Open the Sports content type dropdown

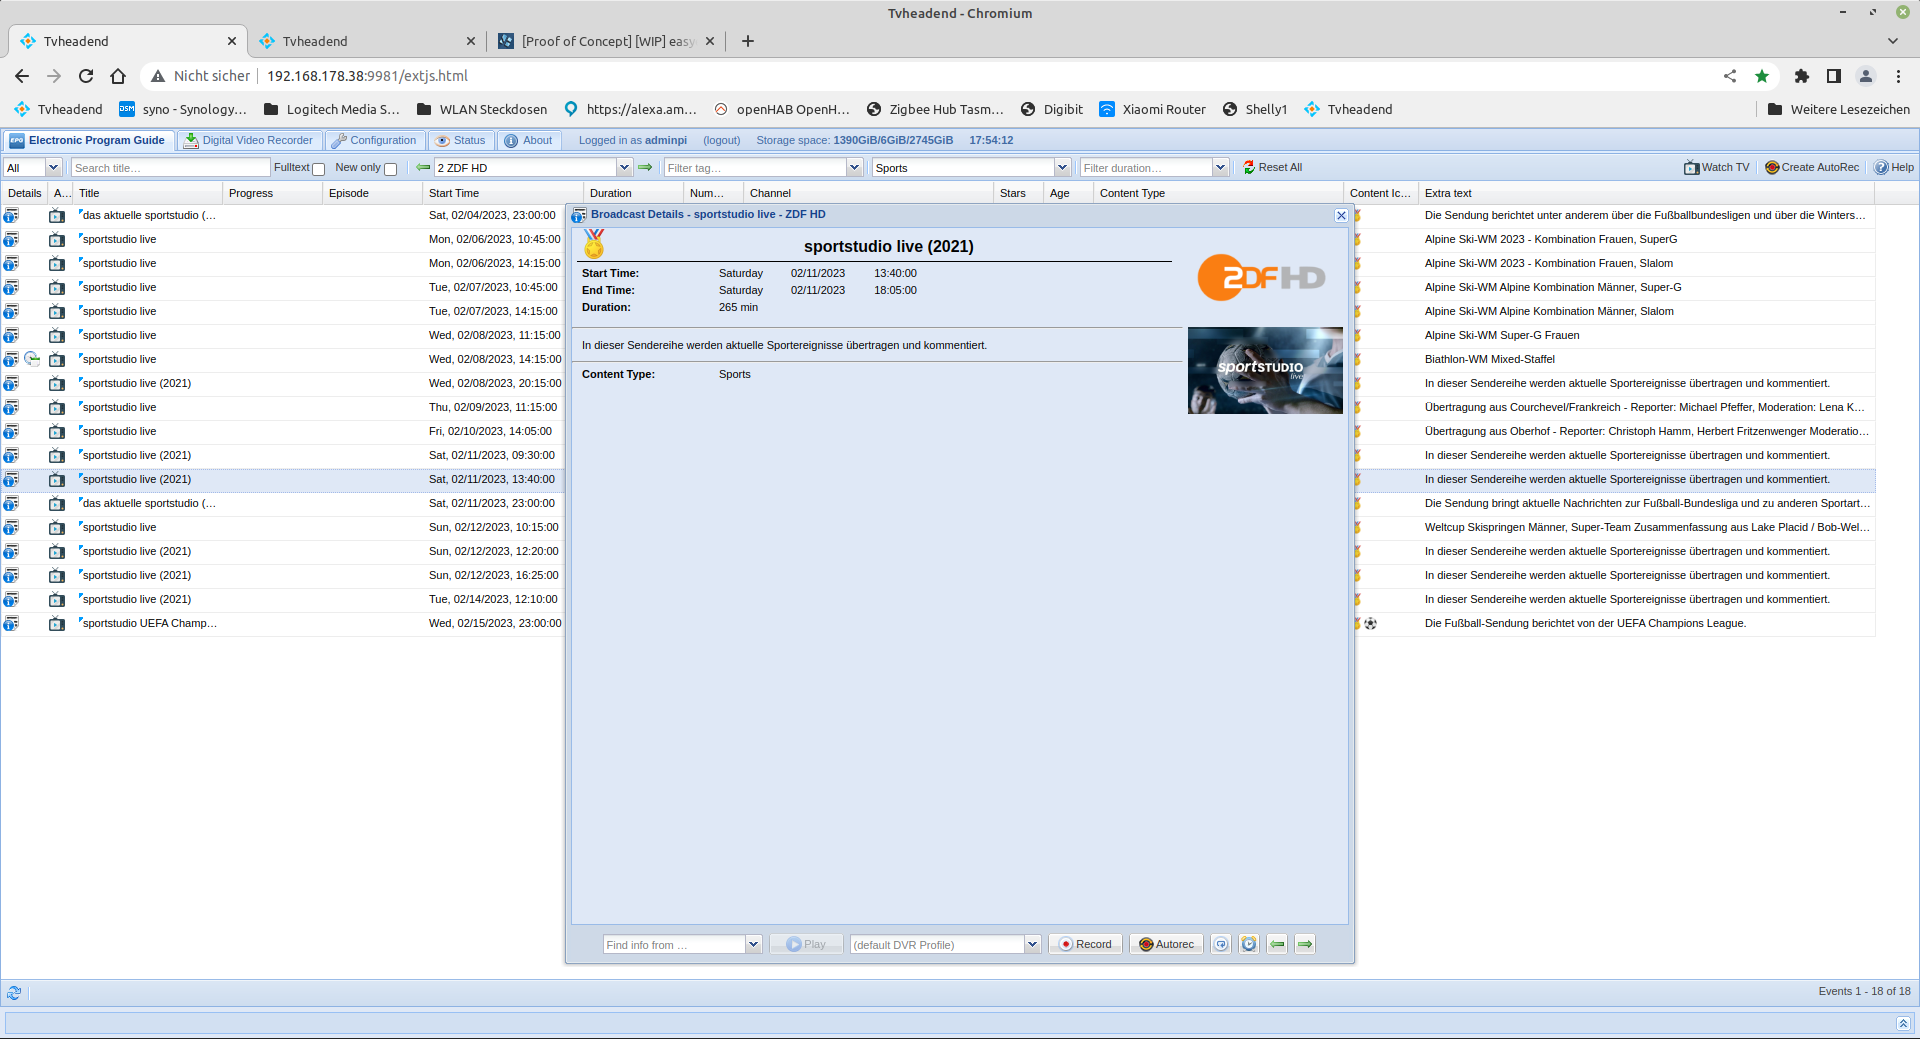tap(1062, 168)
